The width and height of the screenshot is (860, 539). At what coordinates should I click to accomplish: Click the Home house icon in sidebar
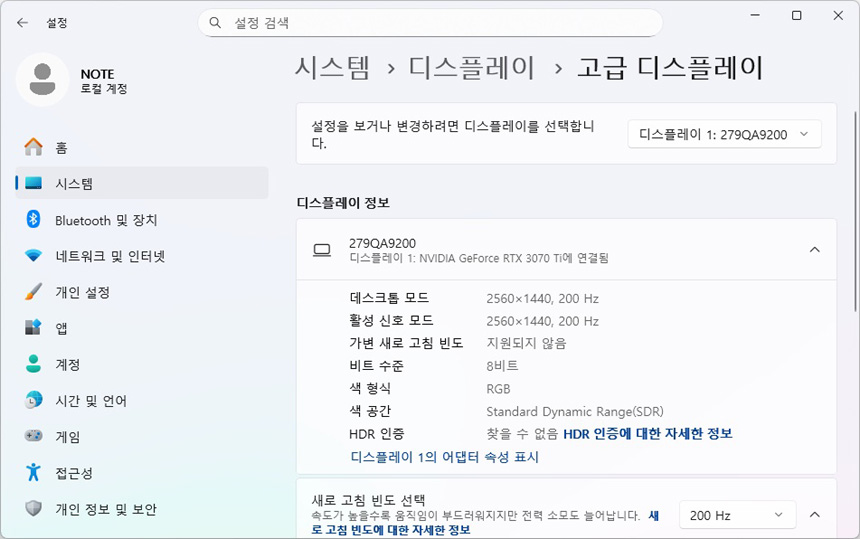pos(34,147)
